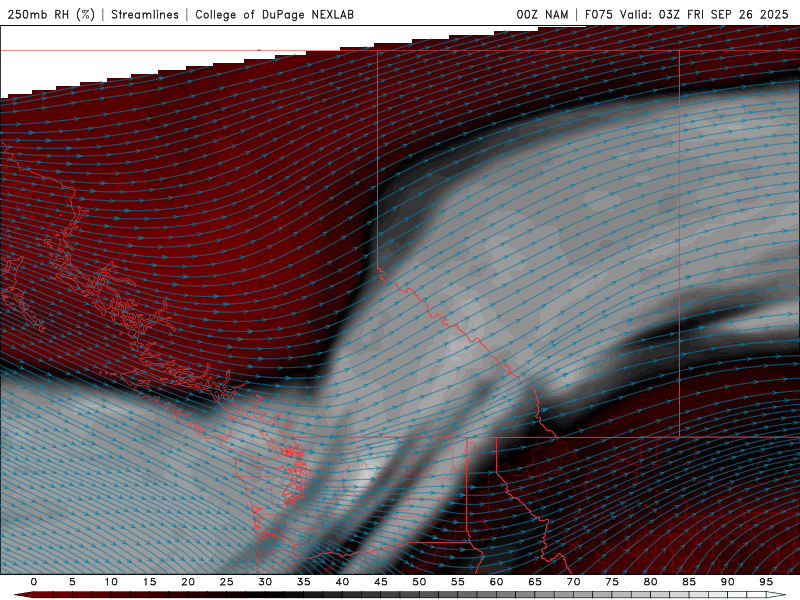The width and height of the screenshot is (800, 600).
Task: Click the colorbar label '65'
Action: click(535, 582)
